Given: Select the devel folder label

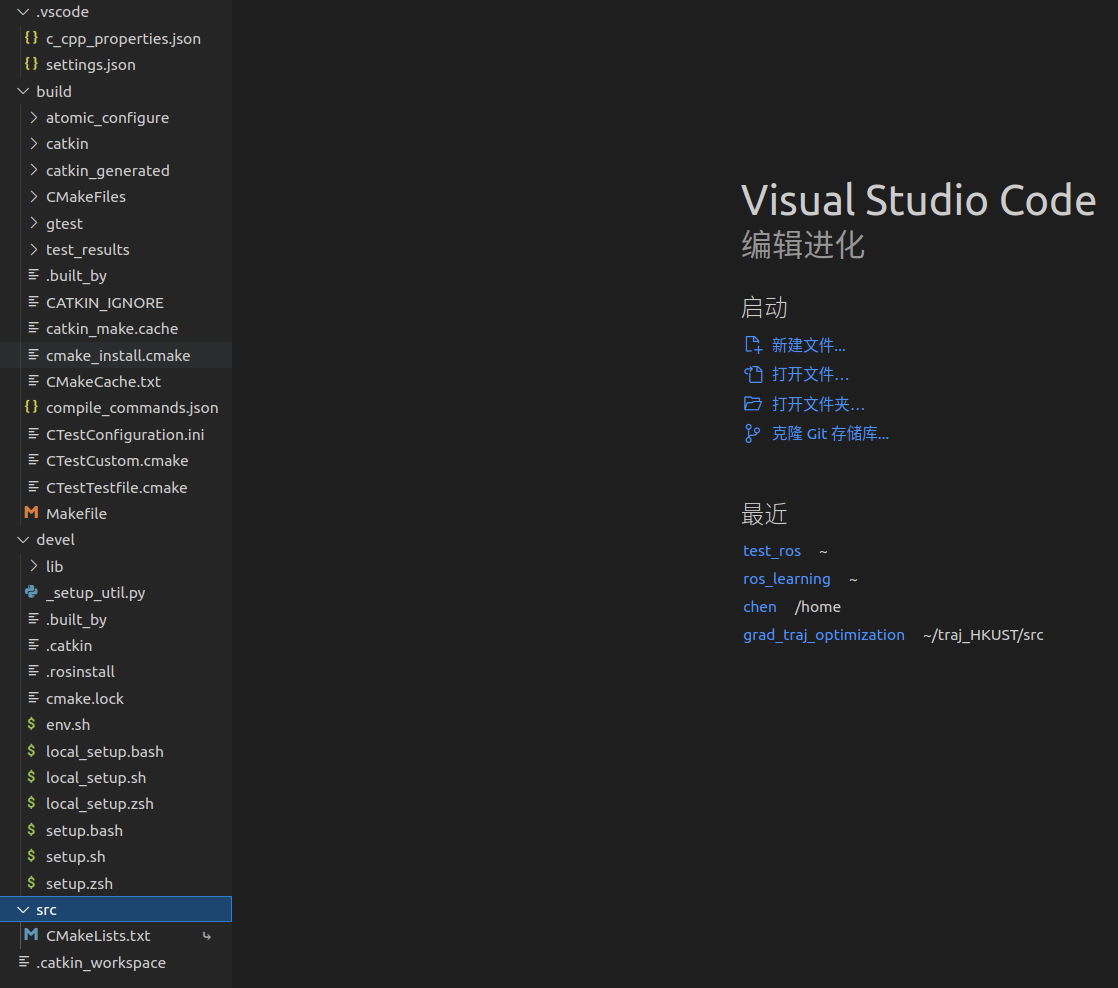Looking at the screenshot, I should tap(55, 540).
